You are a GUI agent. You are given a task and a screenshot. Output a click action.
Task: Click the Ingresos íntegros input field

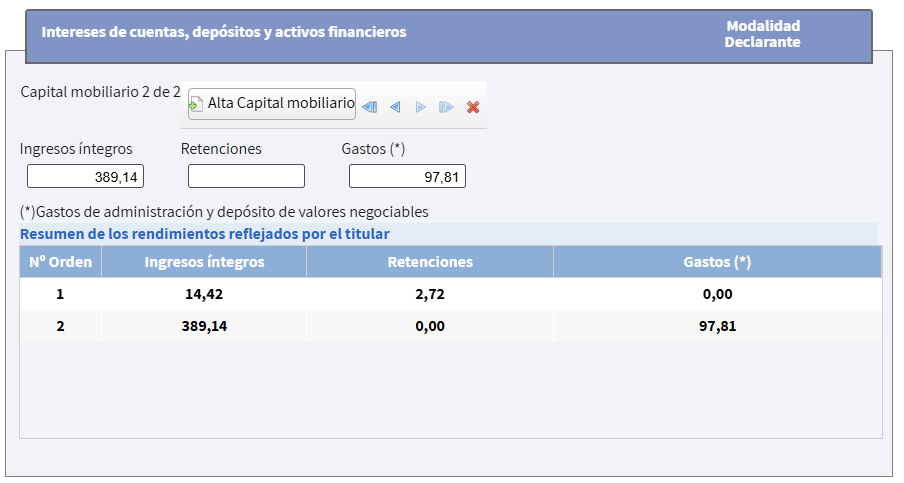point(85,176)
